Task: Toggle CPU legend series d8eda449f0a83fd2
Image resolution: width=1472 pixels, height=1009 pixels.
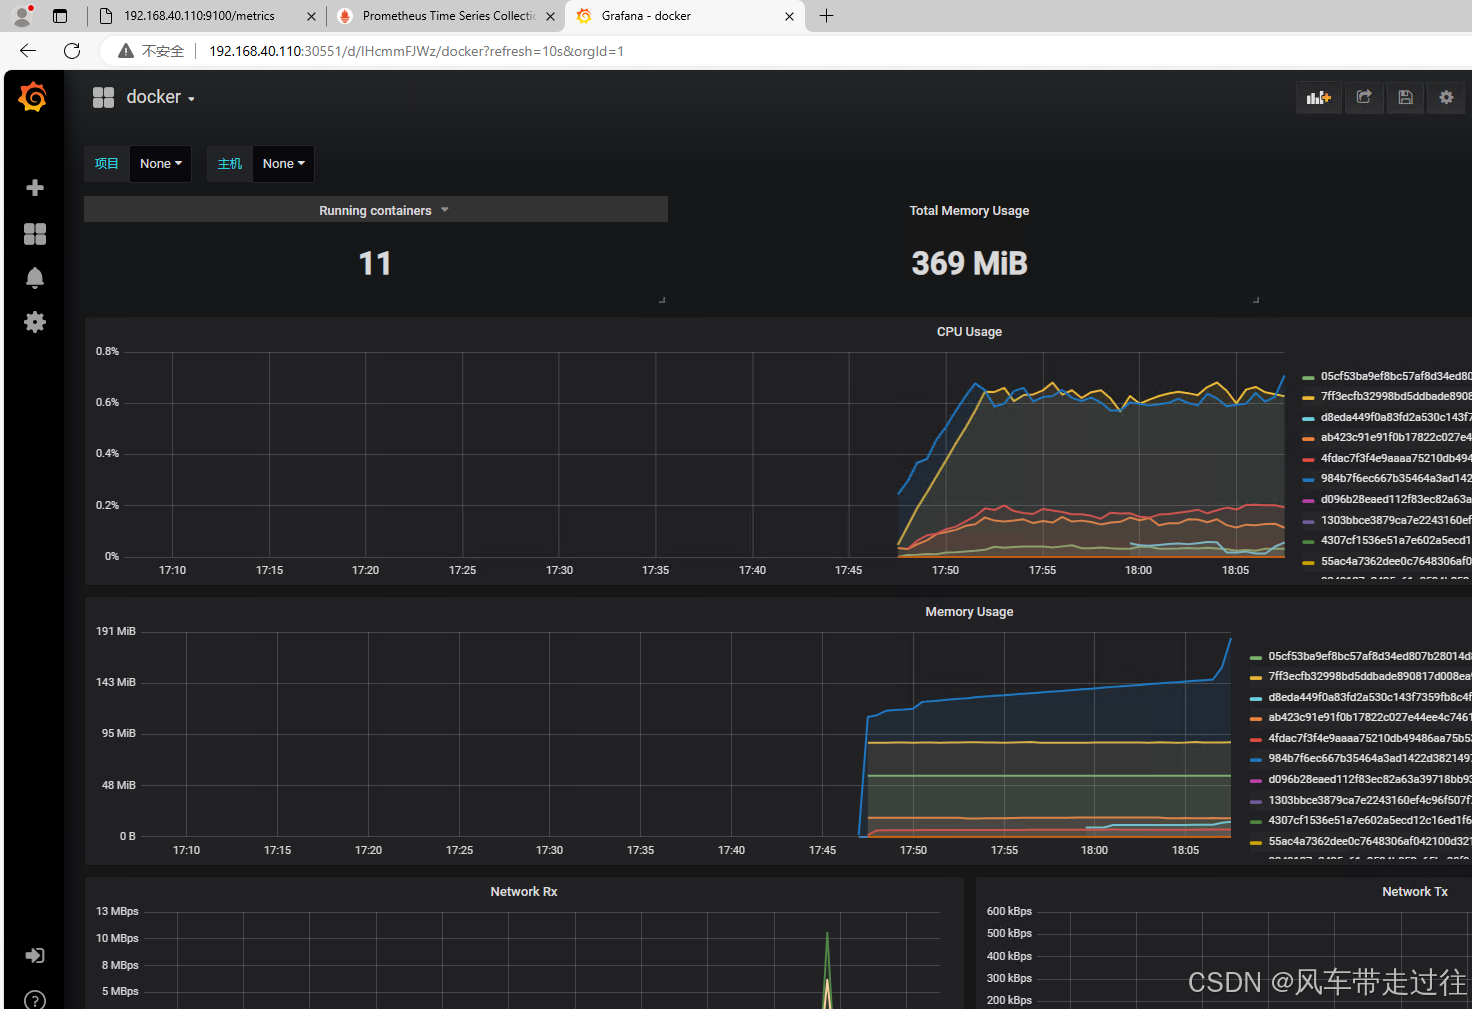Action: tap(1395, 417)
